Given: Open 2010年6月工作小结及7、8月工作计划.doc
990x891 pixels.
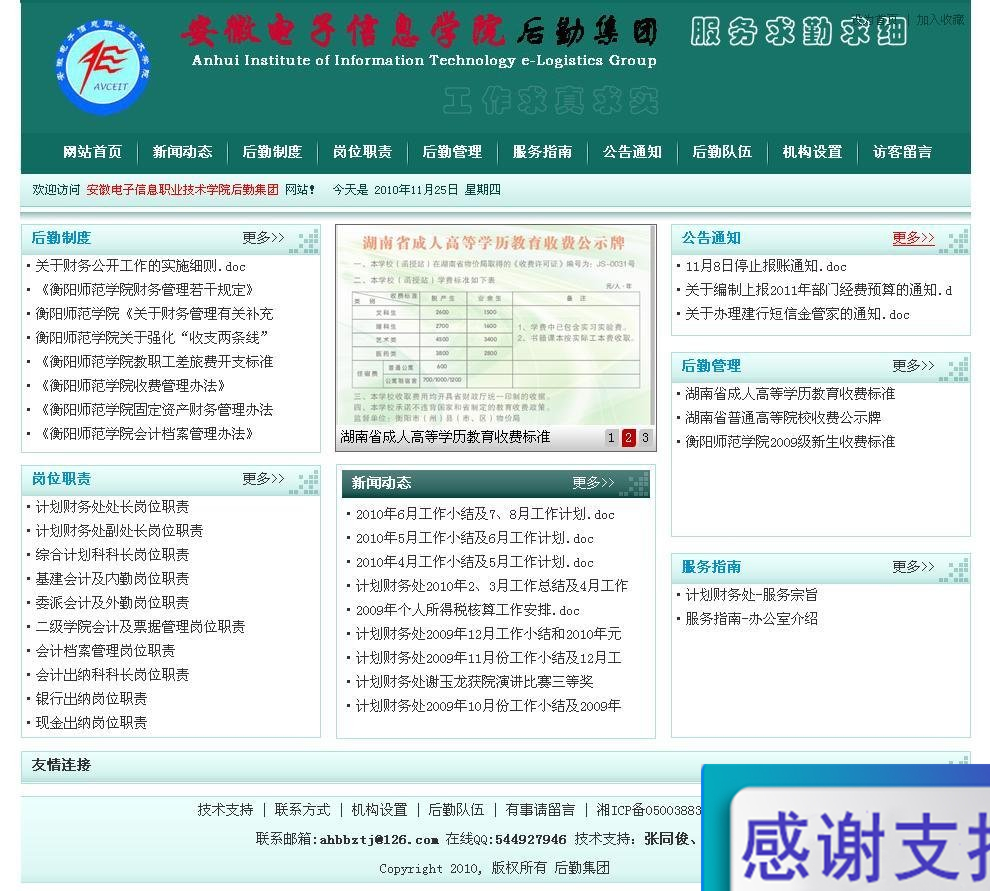Looking at the screenshot, I should 485,514.
